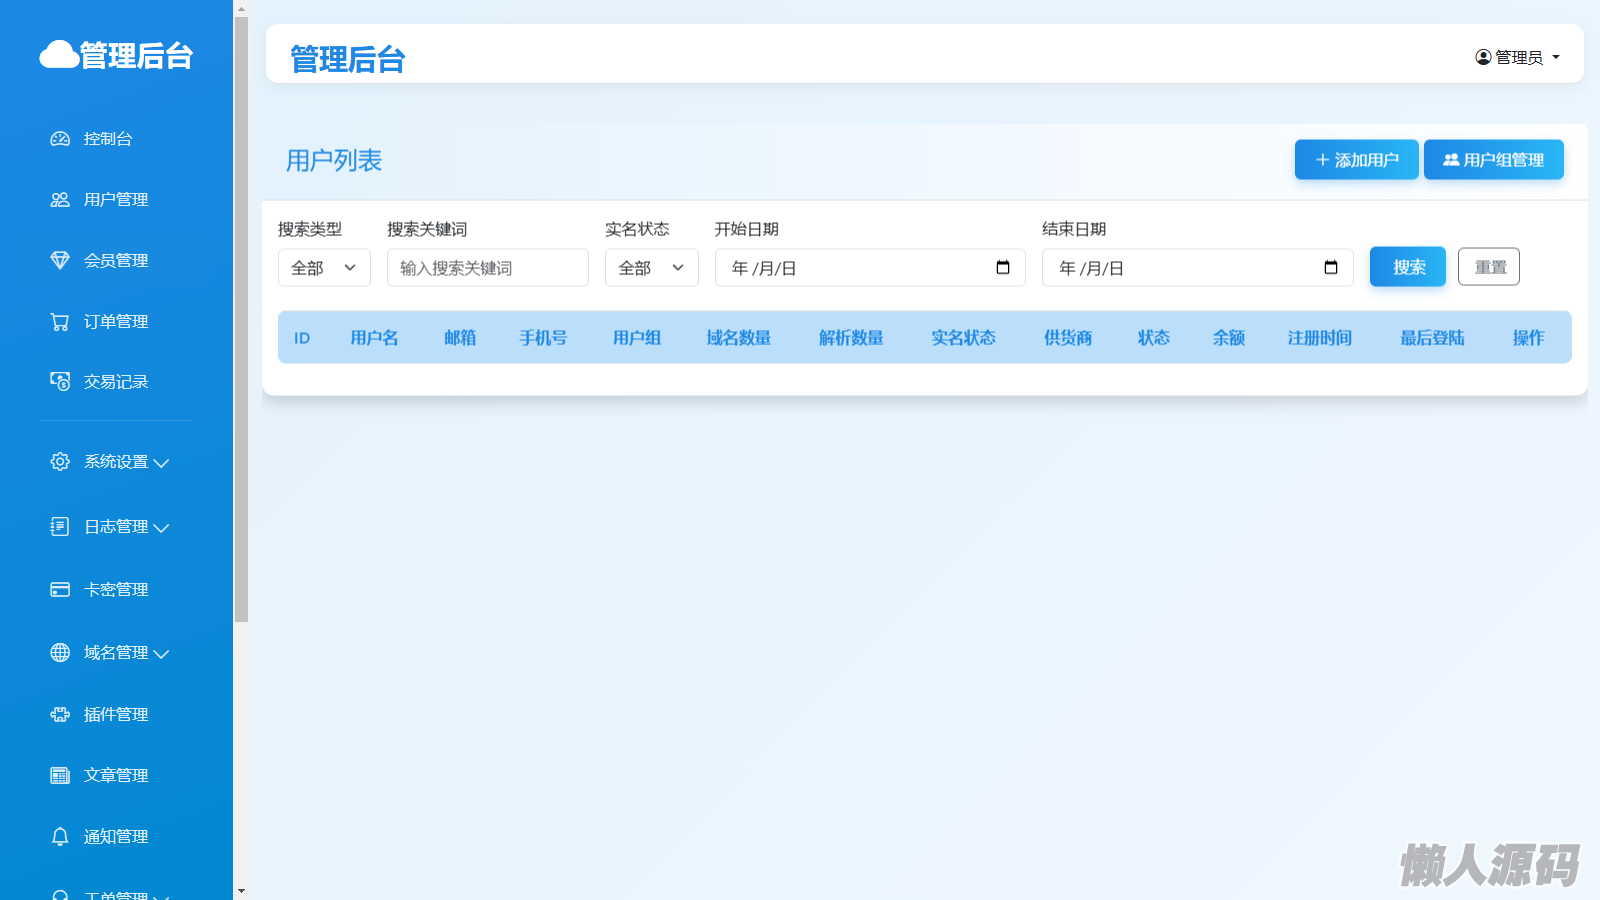The width and height of the screenshot is (1600, 900).
Task: Focus the 搜索关键词 input field
Action: (x=487, y=268)
